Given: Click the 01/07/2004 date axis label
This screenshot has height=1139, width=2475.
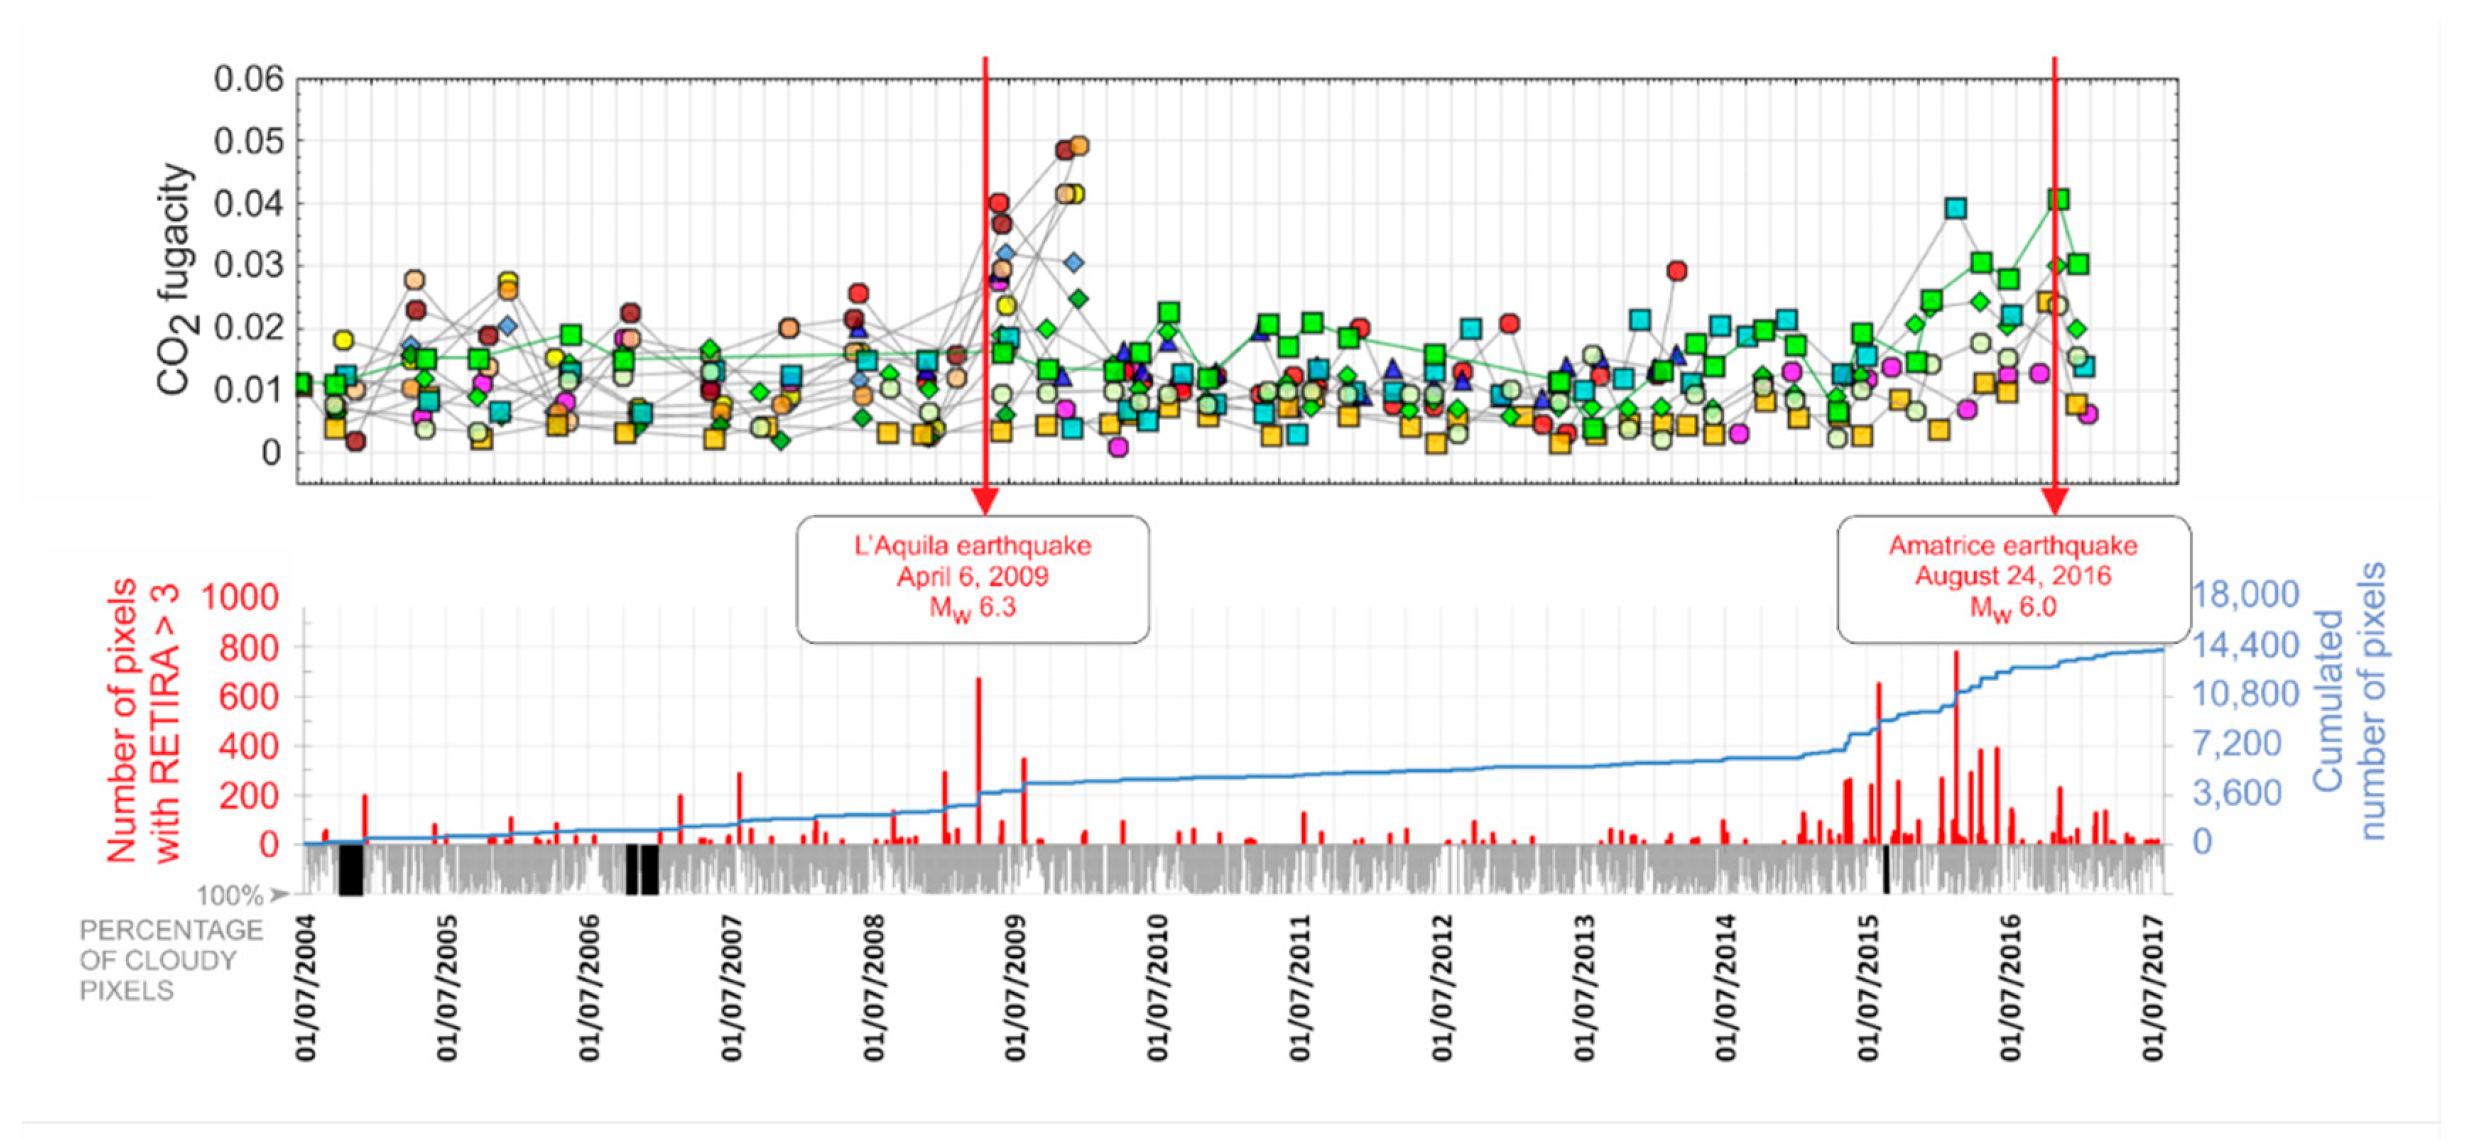Looking at the screenshot, I should click(305, 987).
